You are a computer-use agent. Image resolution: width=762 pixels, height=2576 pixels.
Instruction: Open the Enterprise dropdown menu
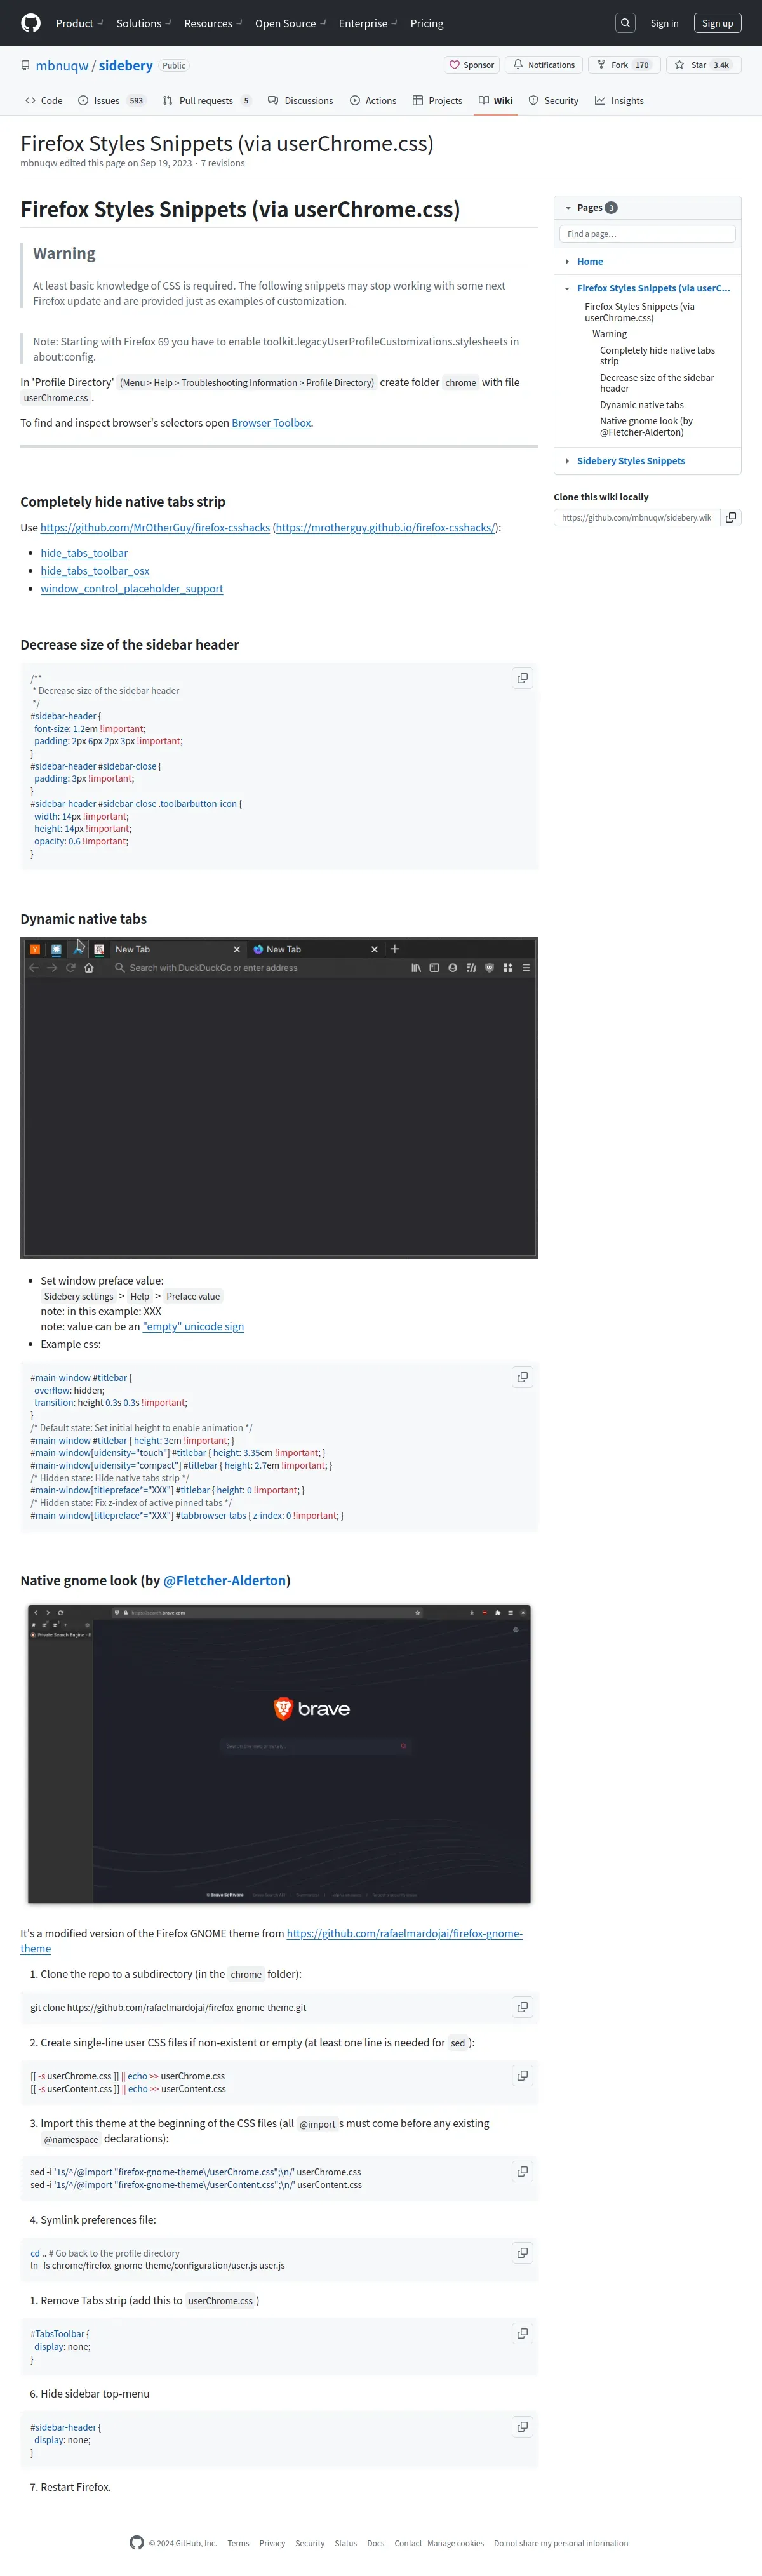point(367,23)
